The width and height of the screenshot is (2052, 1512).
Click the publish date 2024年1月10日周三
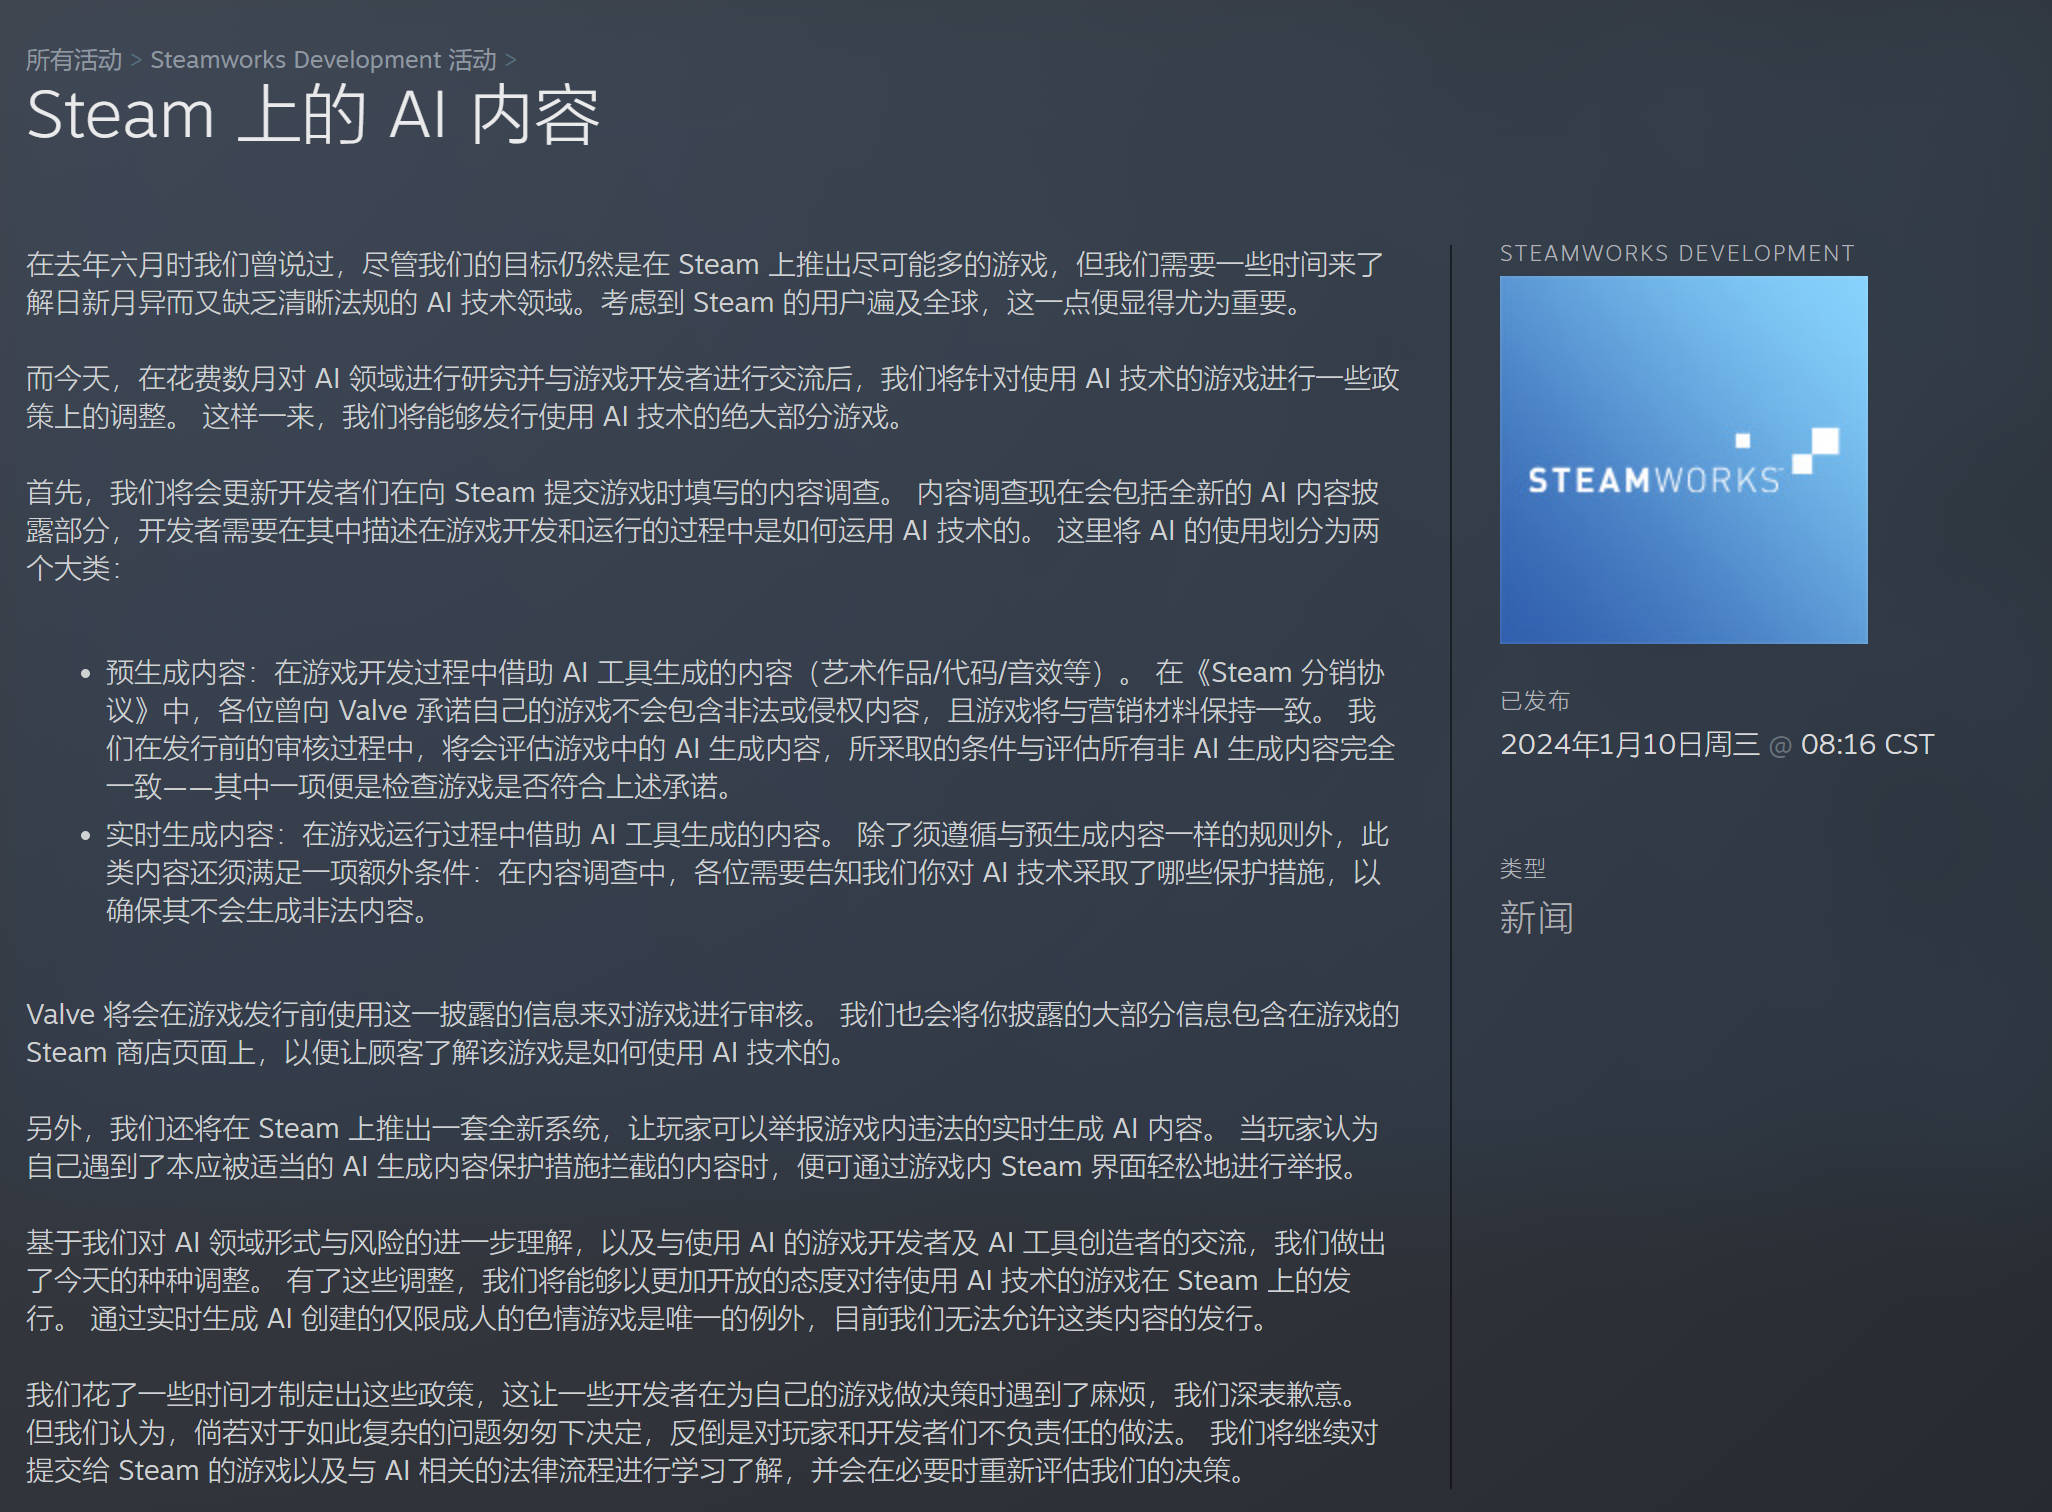[1629, 745]
